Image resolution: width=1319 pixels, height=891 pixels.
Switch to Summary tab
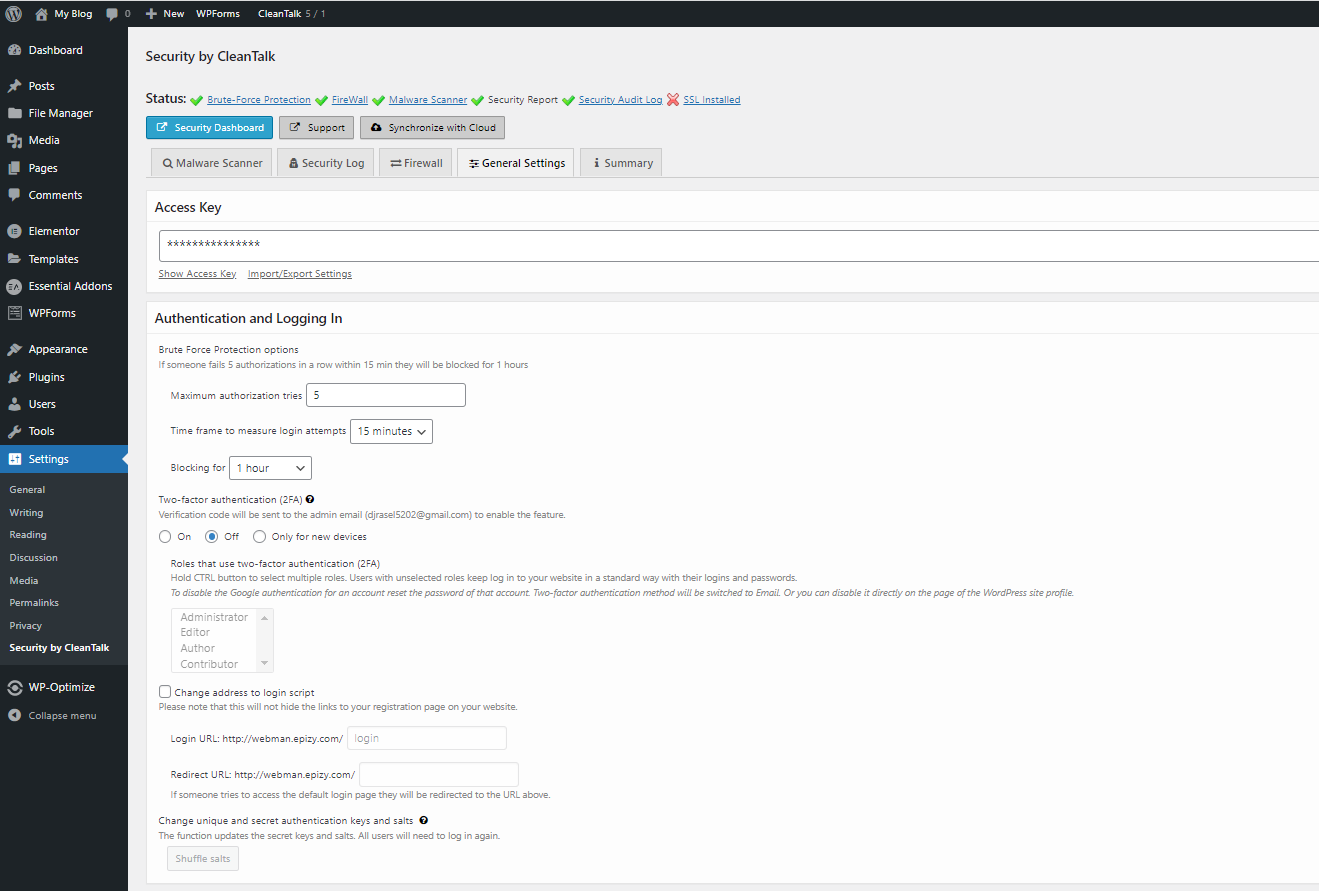tap(621, 163)
